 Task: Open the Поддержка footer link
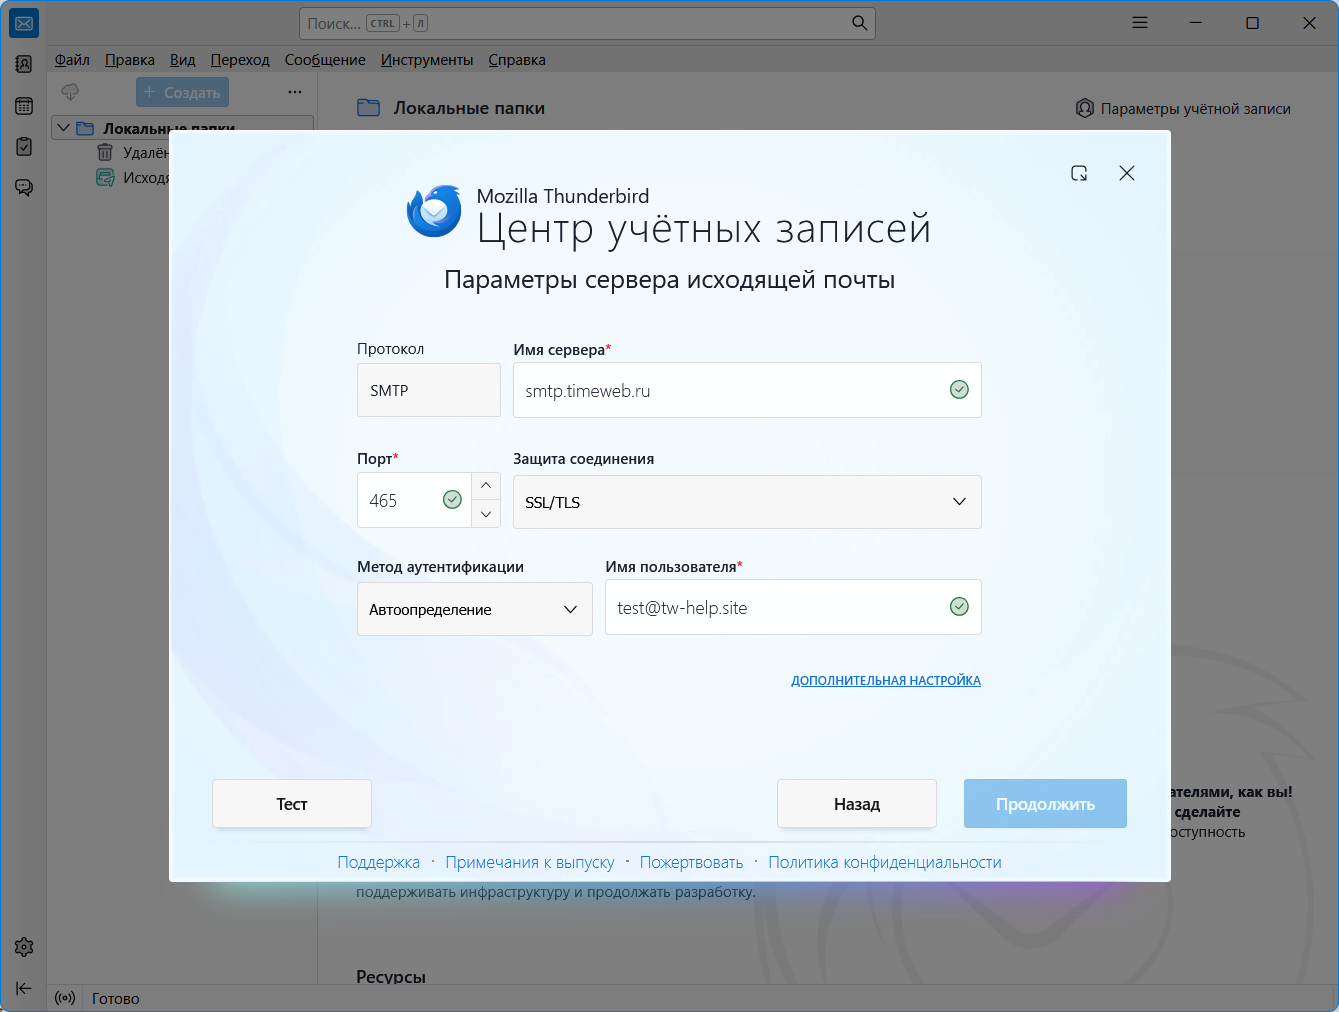(x=379, y=862)
